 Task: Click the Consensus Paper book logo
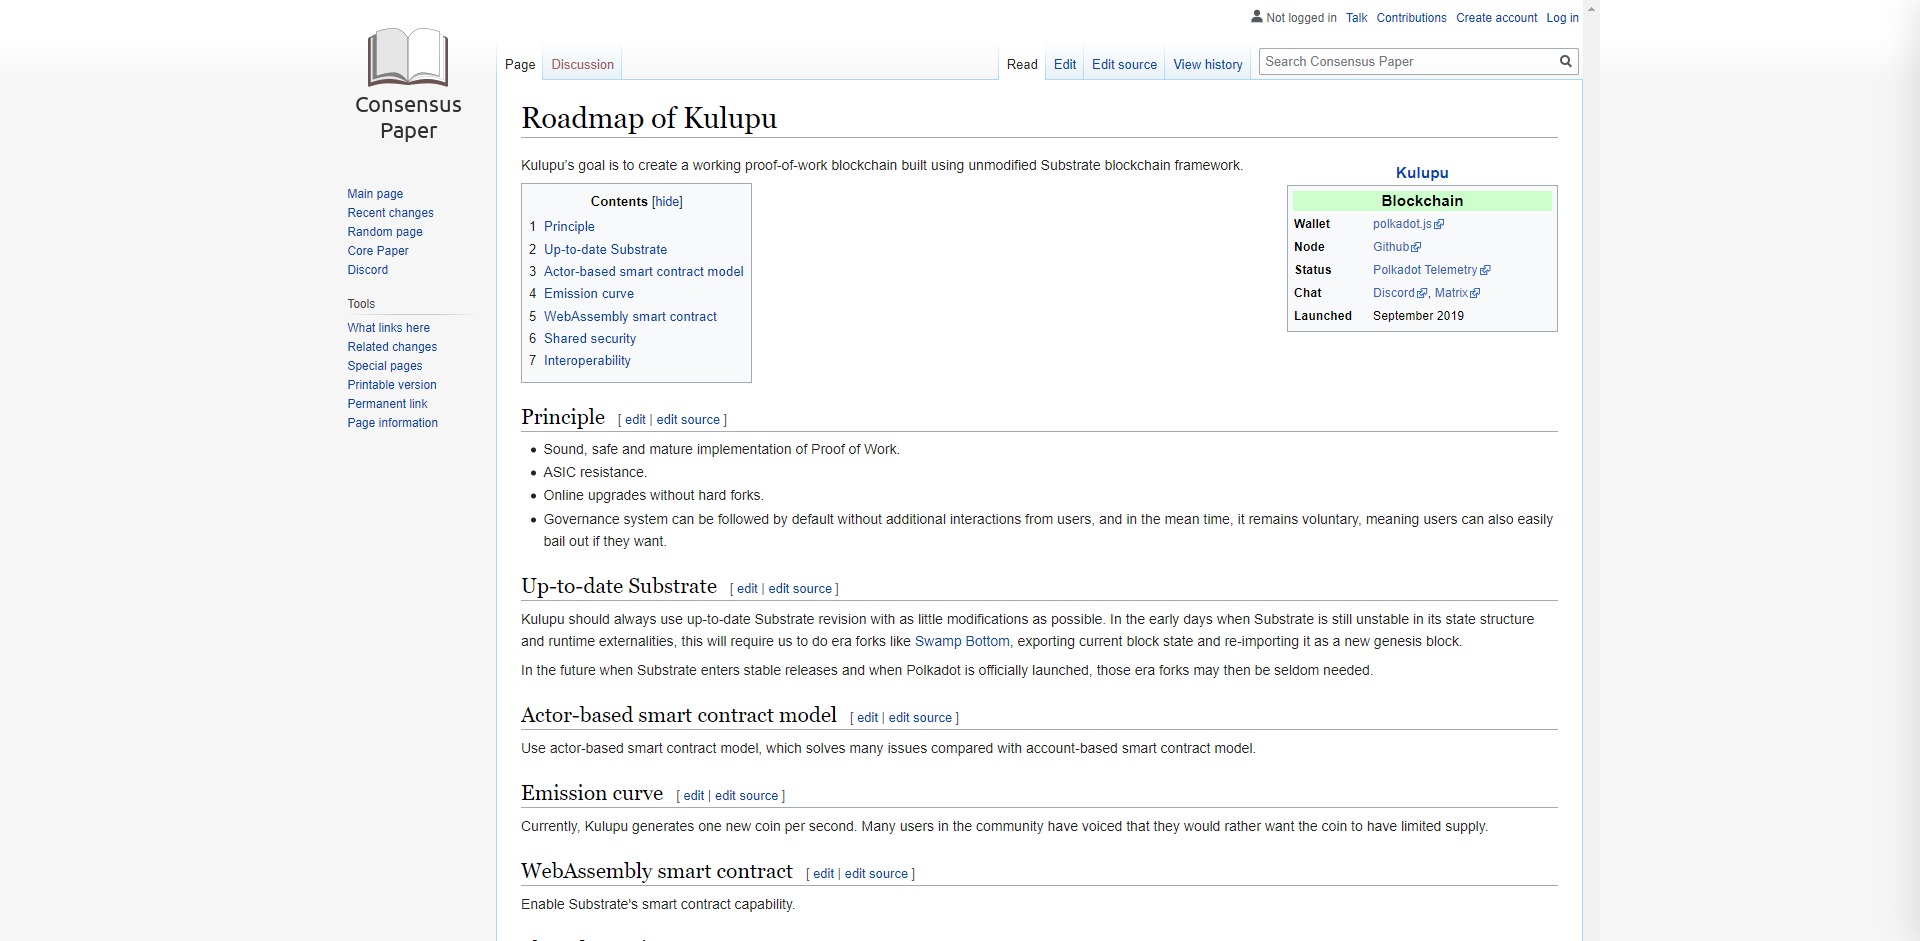(x=408, y=57)
